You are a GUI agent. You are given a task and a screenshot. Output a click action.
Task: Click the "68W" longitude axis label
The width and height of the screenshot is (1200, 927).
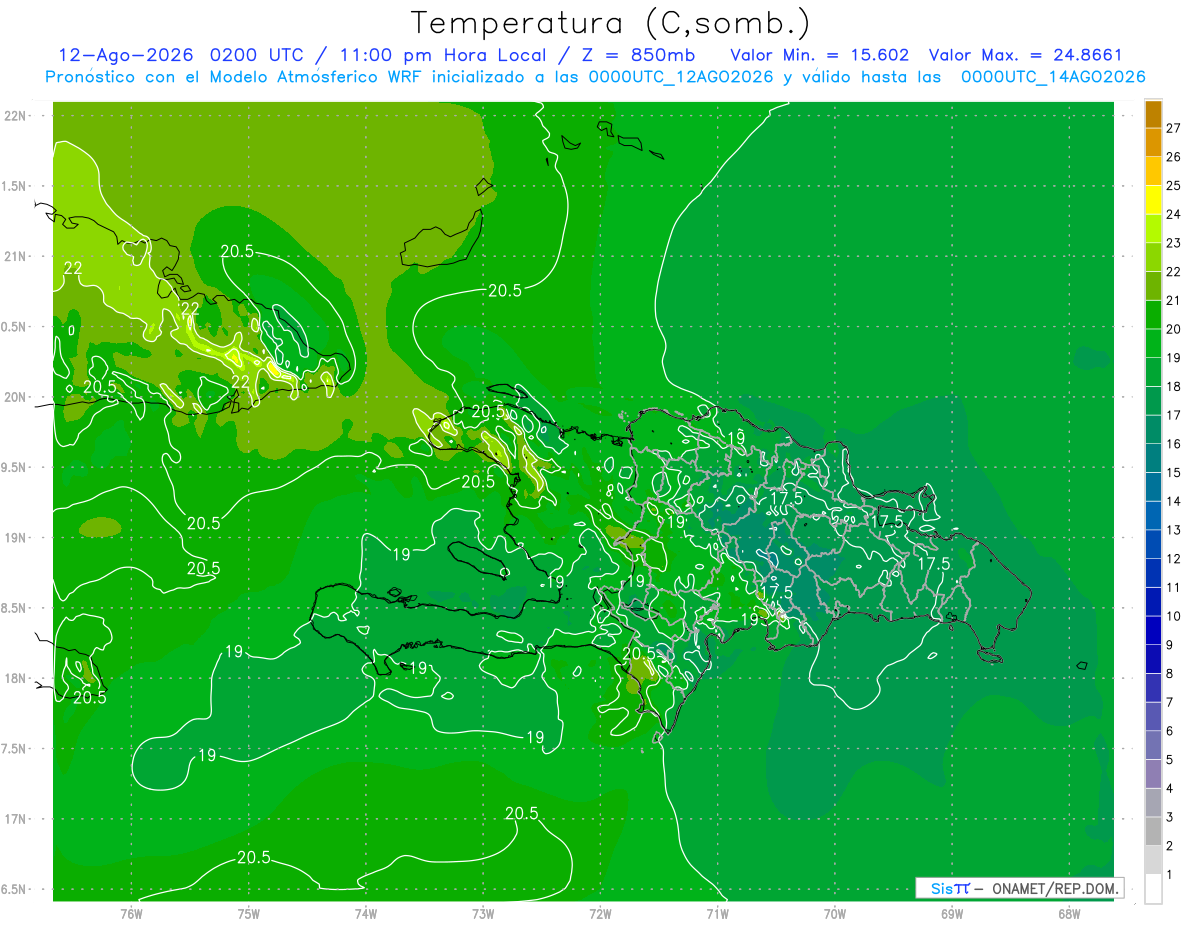(1069, 913)
